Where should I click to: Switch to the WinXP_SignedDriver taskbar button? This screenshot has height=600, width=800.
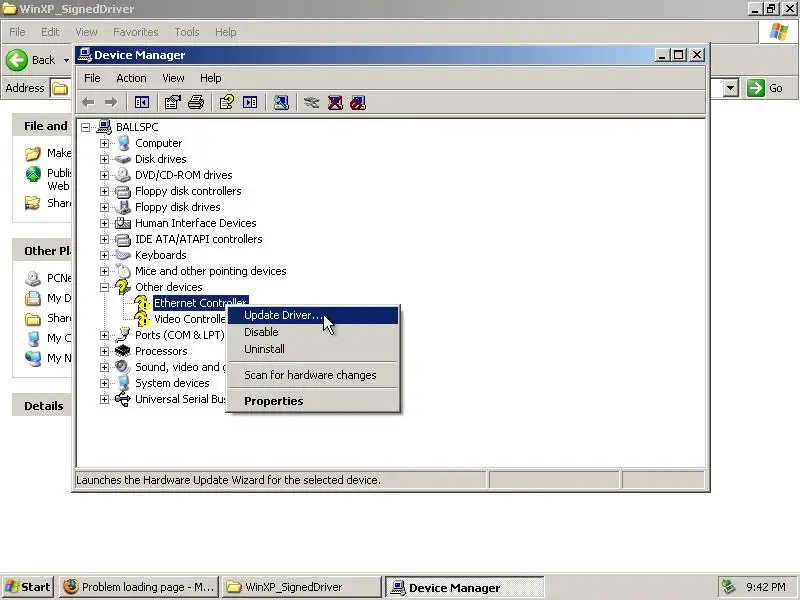302,587
